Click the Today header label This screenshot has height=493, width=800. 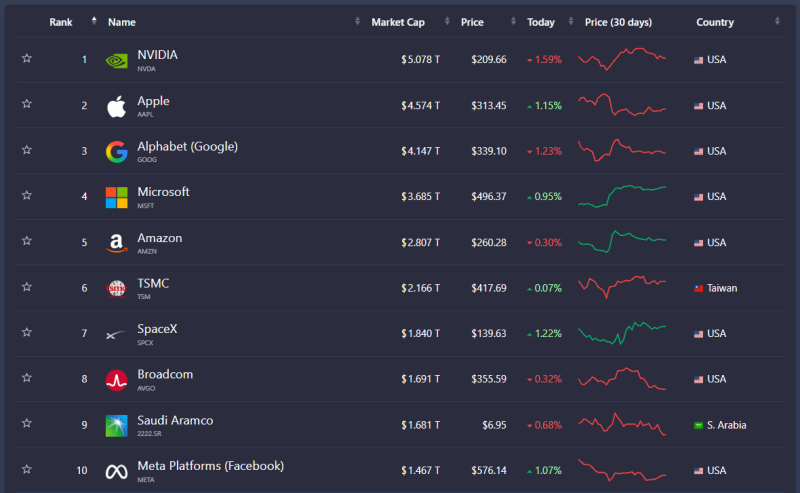click(541, 22)
